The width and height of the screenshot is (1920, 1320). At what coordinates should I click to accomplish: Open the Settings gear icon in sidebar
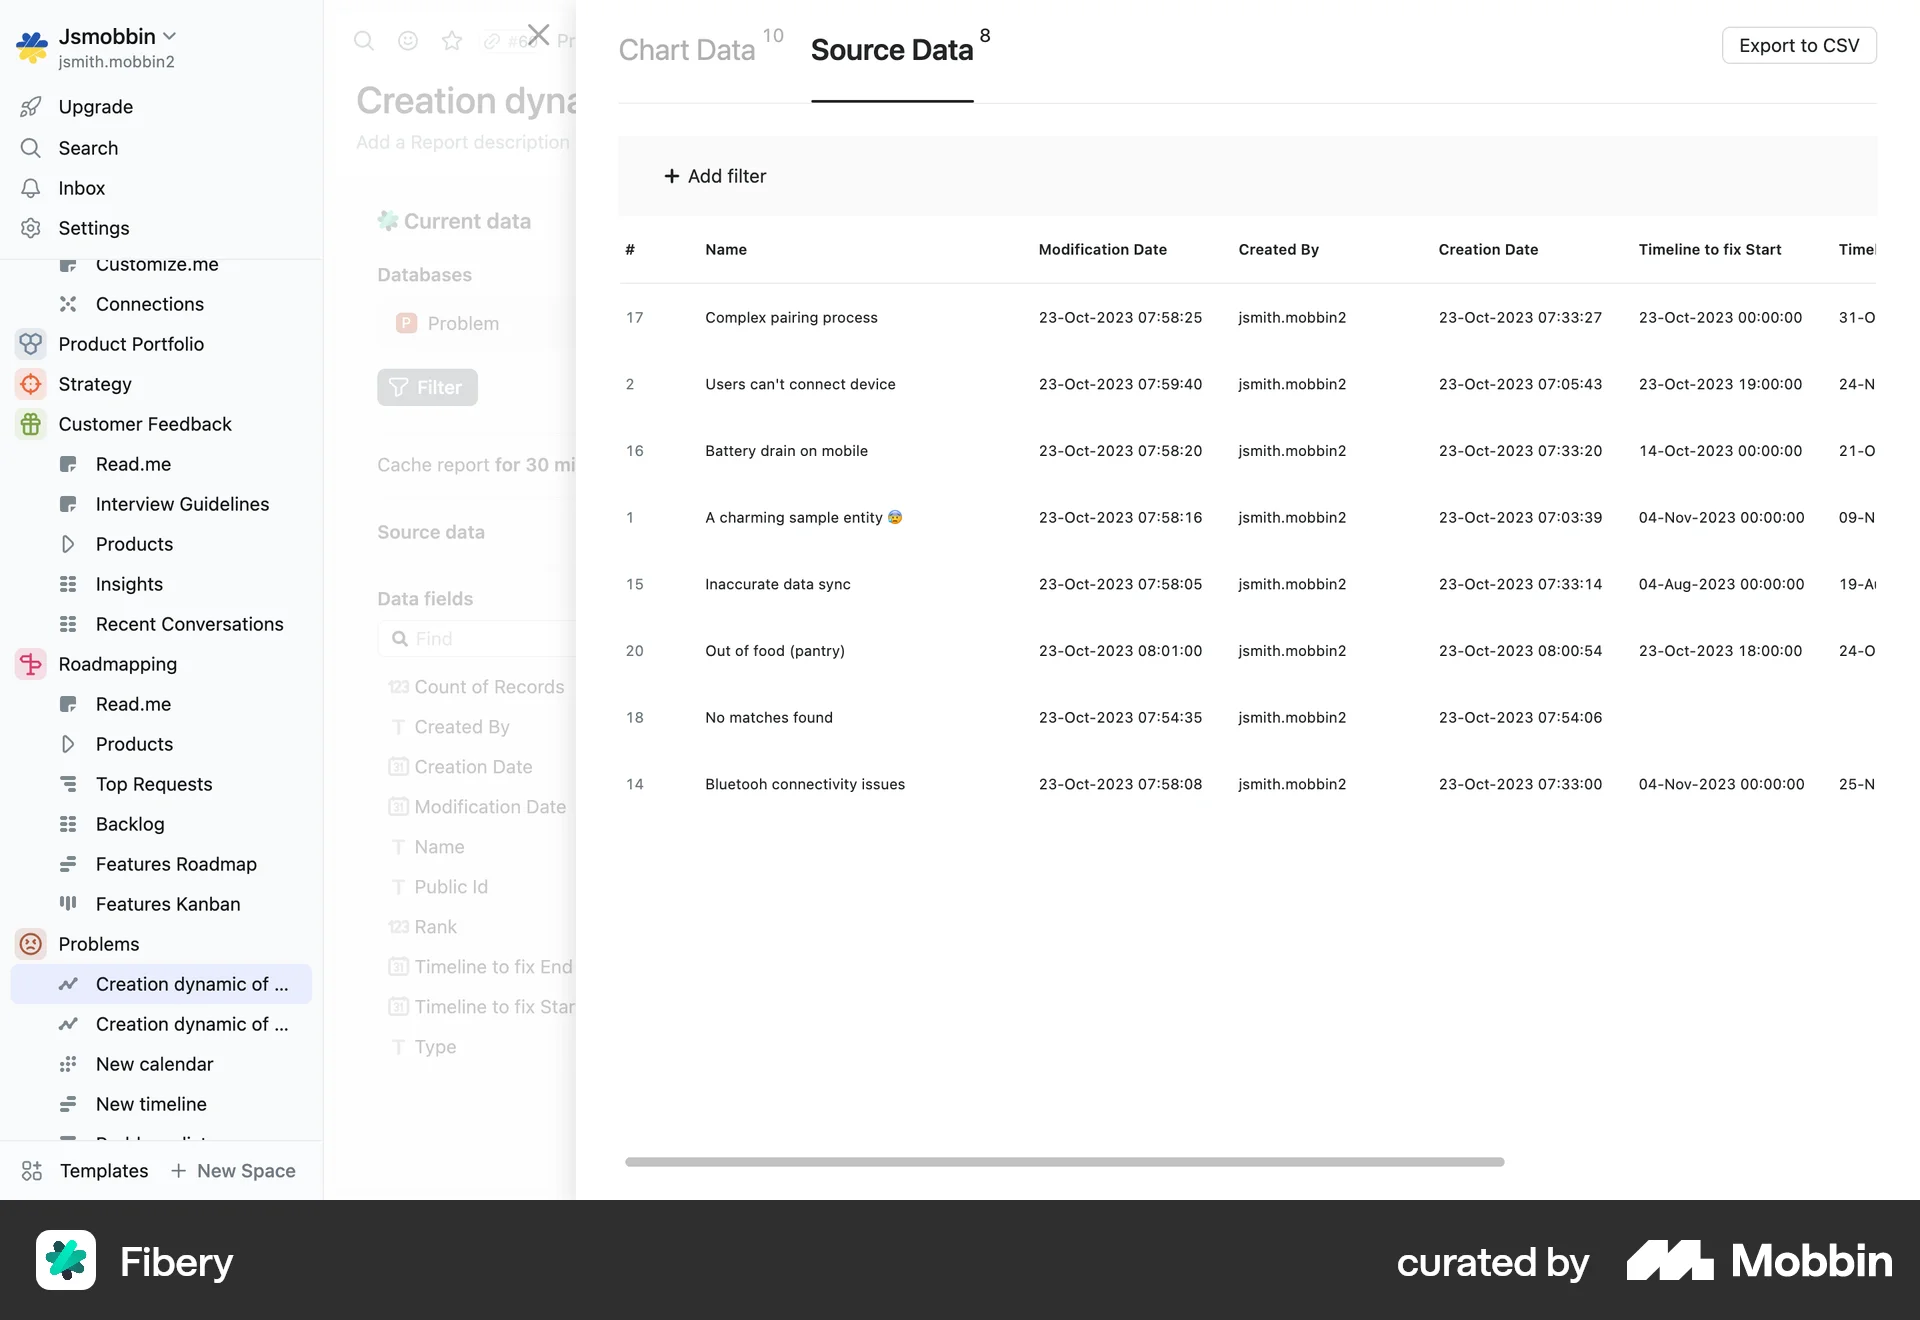31,228
